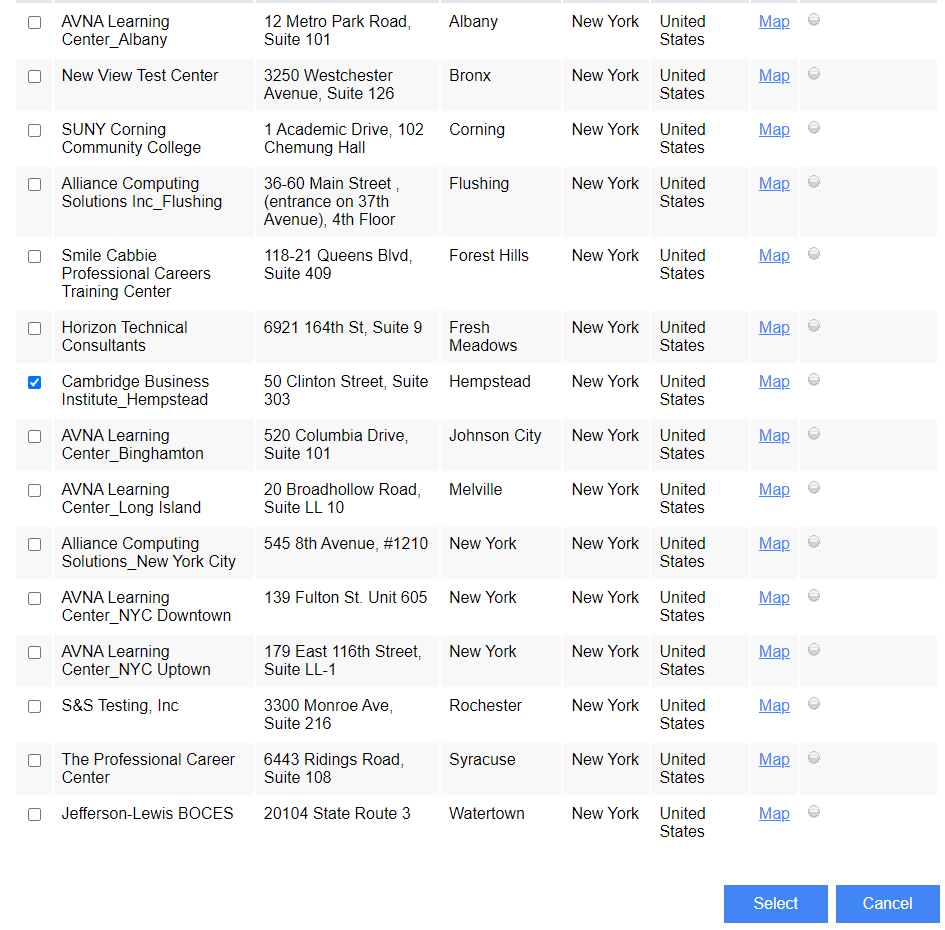
Task: Open the Map for SUNY Corning Community College
Action: click(x=774, y=129)
